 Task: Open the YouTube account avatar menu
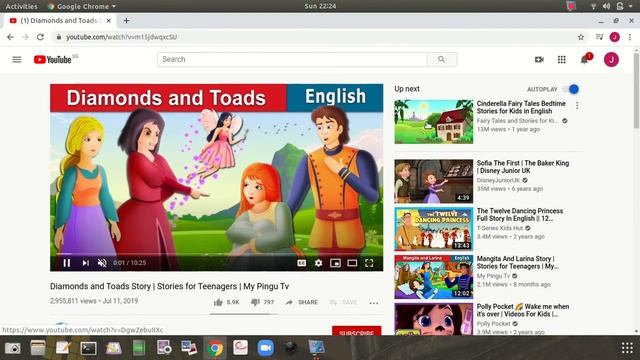tap(611, 60)
